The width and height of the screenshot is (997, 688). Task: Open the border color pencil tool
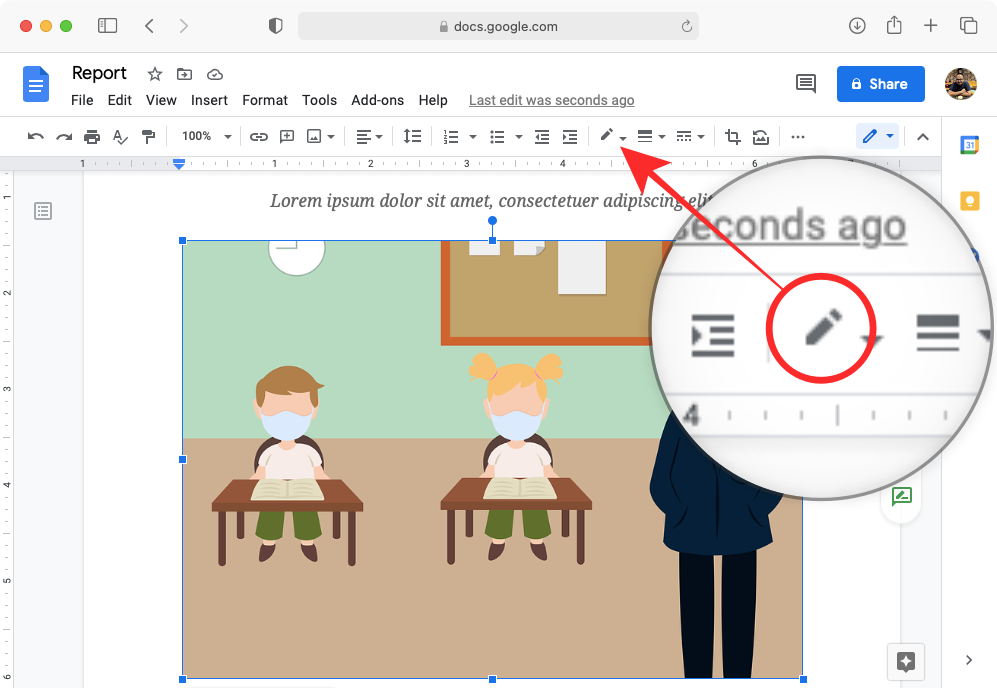pyautogui.click(x=607, y=136)
